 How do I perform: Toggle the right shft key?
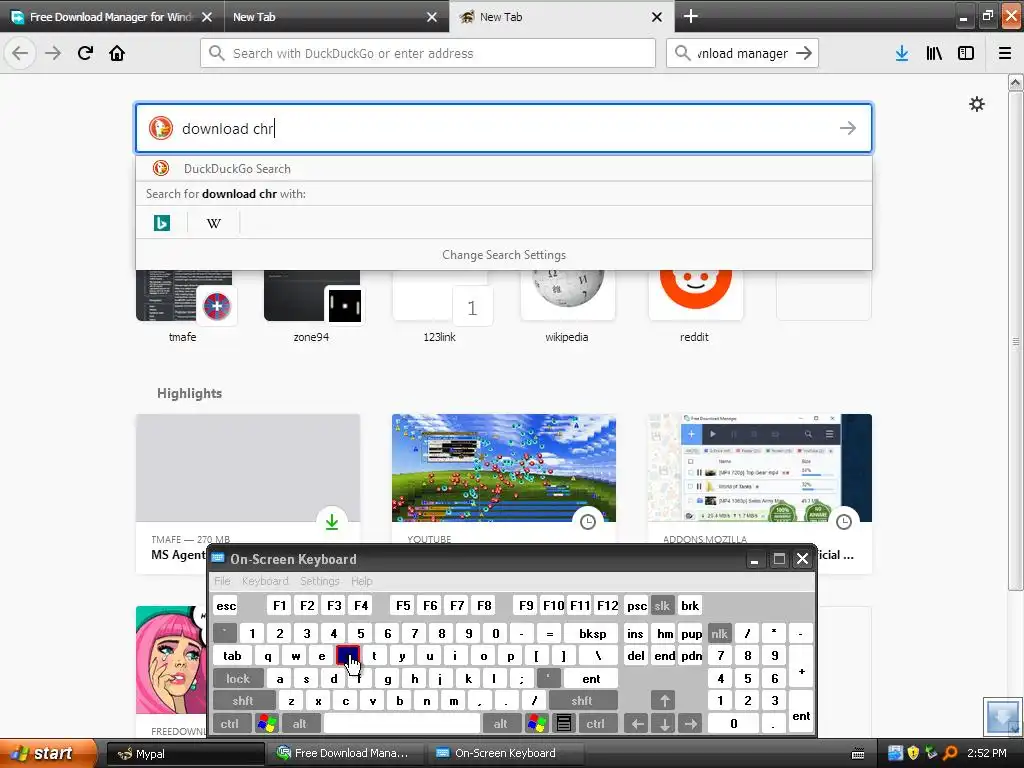(x=582, y=701)
